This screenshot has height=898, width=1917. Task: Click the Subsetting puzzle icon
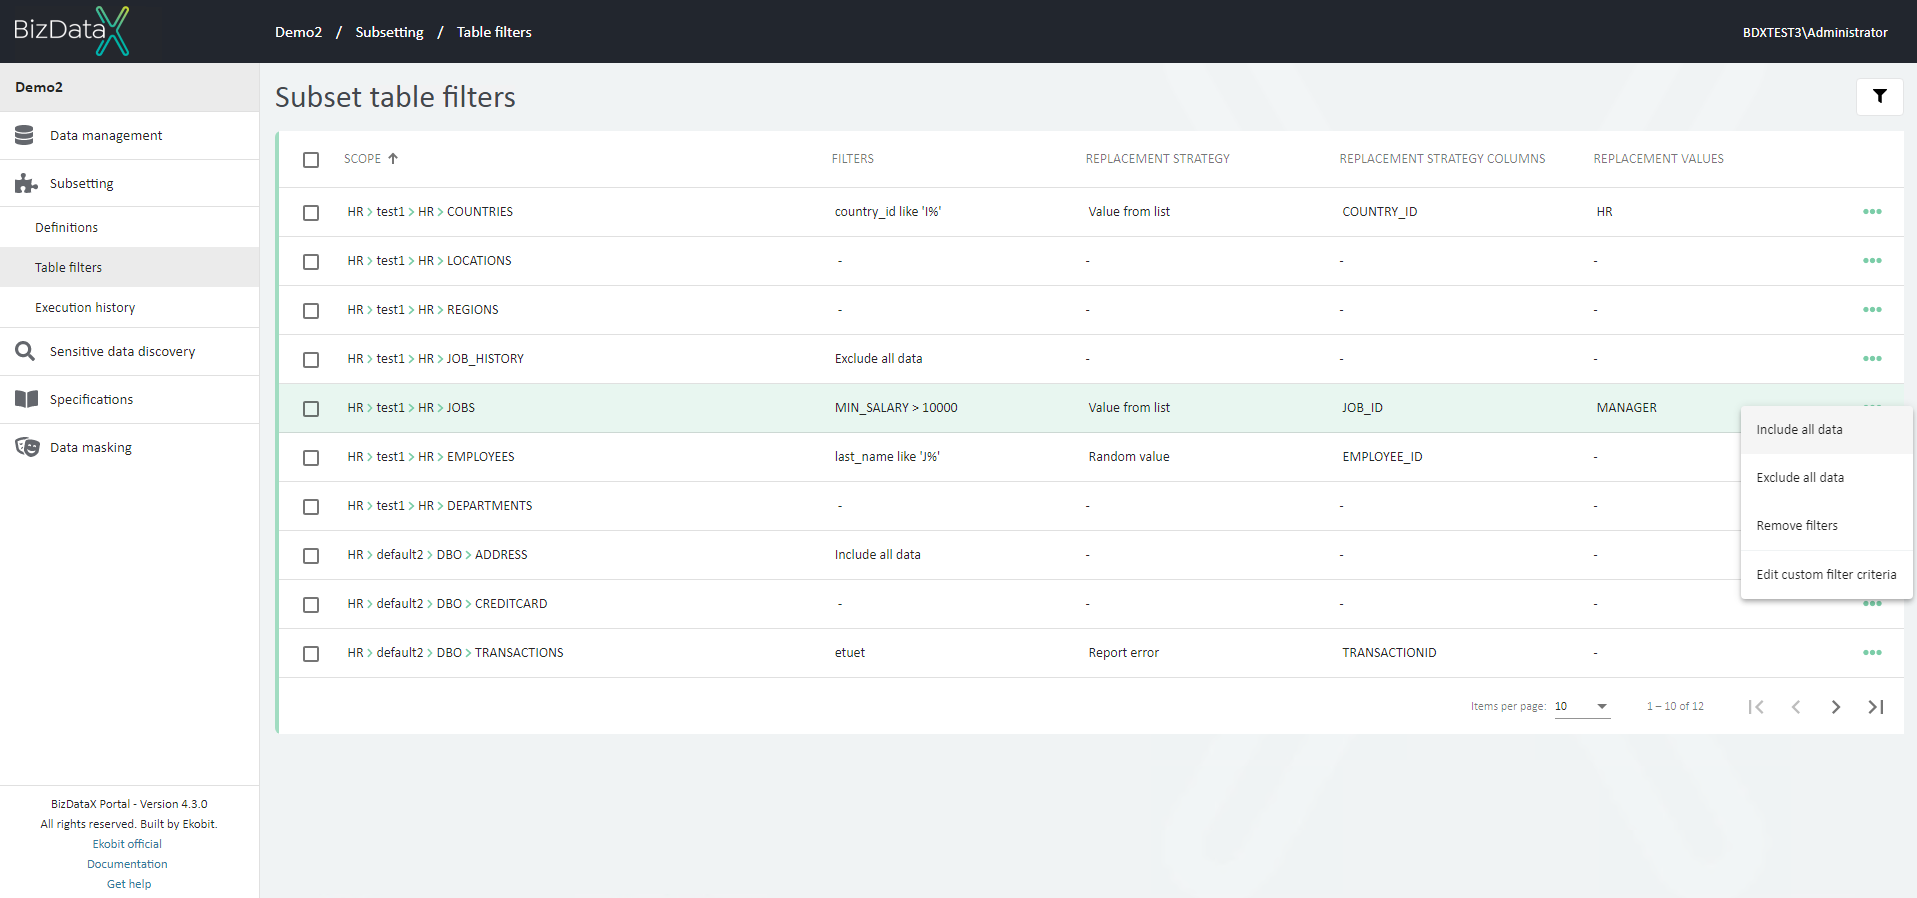tap(26, 183)
